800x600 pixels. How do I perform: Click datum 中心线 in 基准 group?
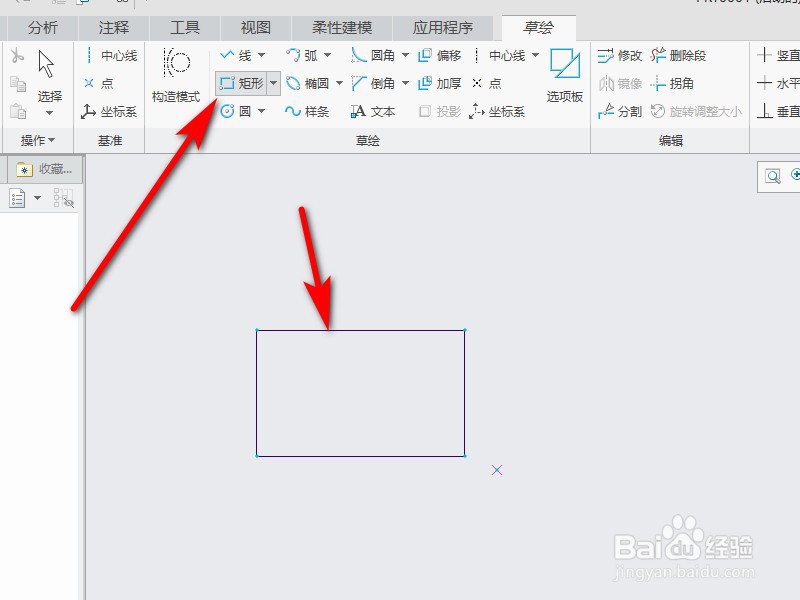[x=111, y=55]
